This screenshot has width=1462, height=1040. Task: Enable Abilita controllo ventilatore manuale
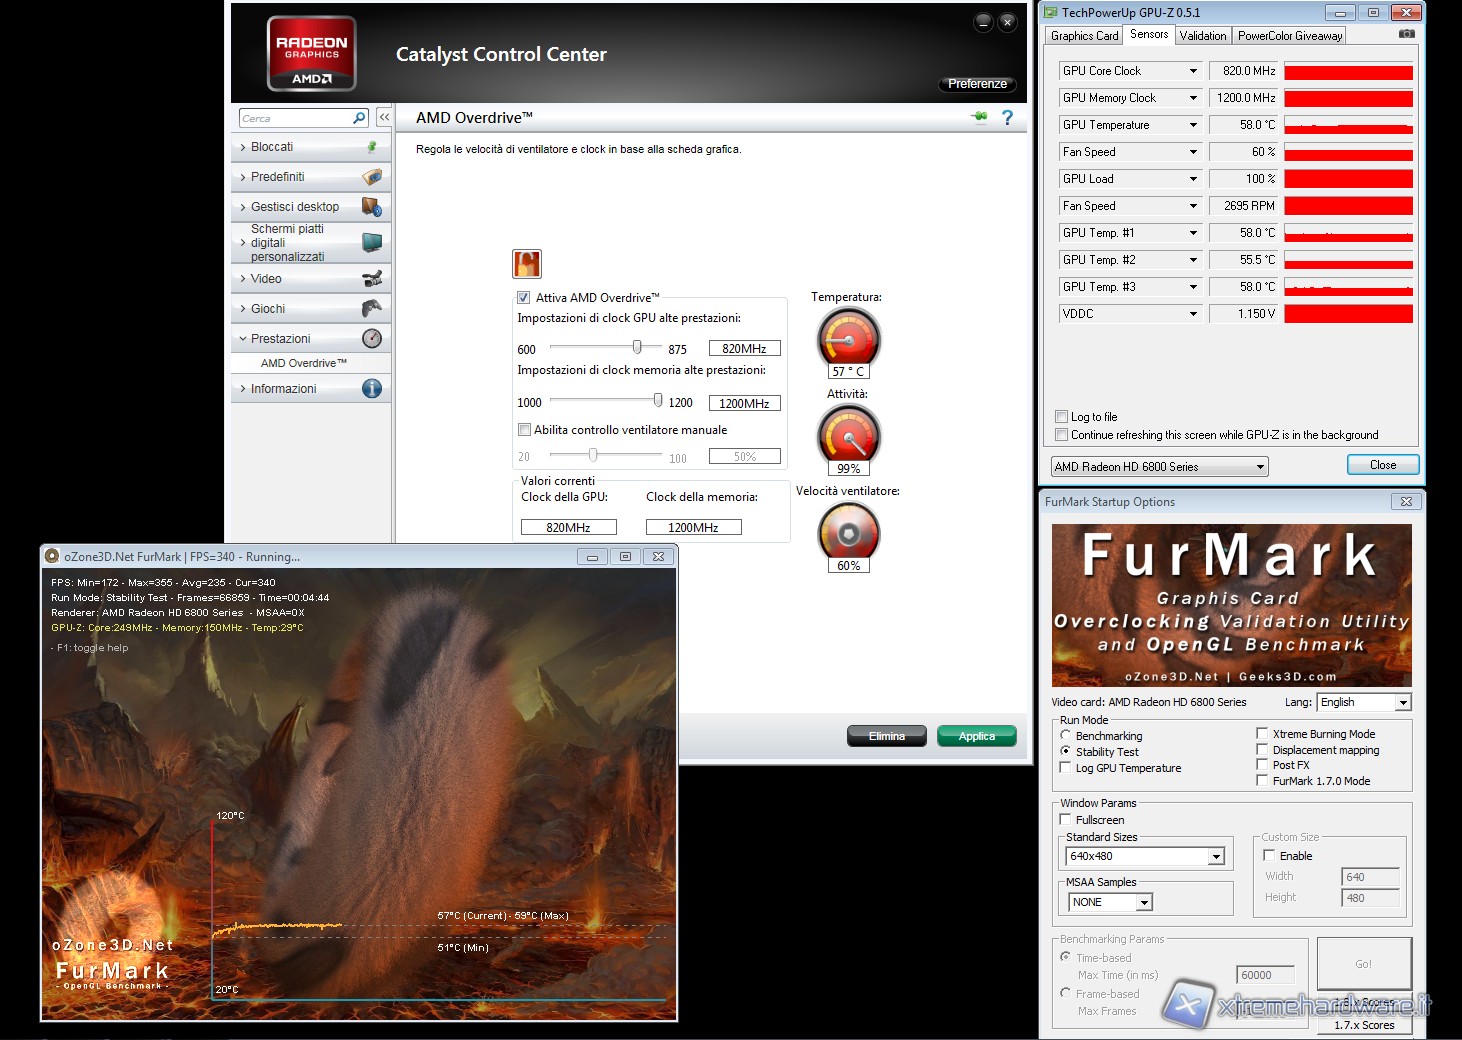tap(524, 430)
